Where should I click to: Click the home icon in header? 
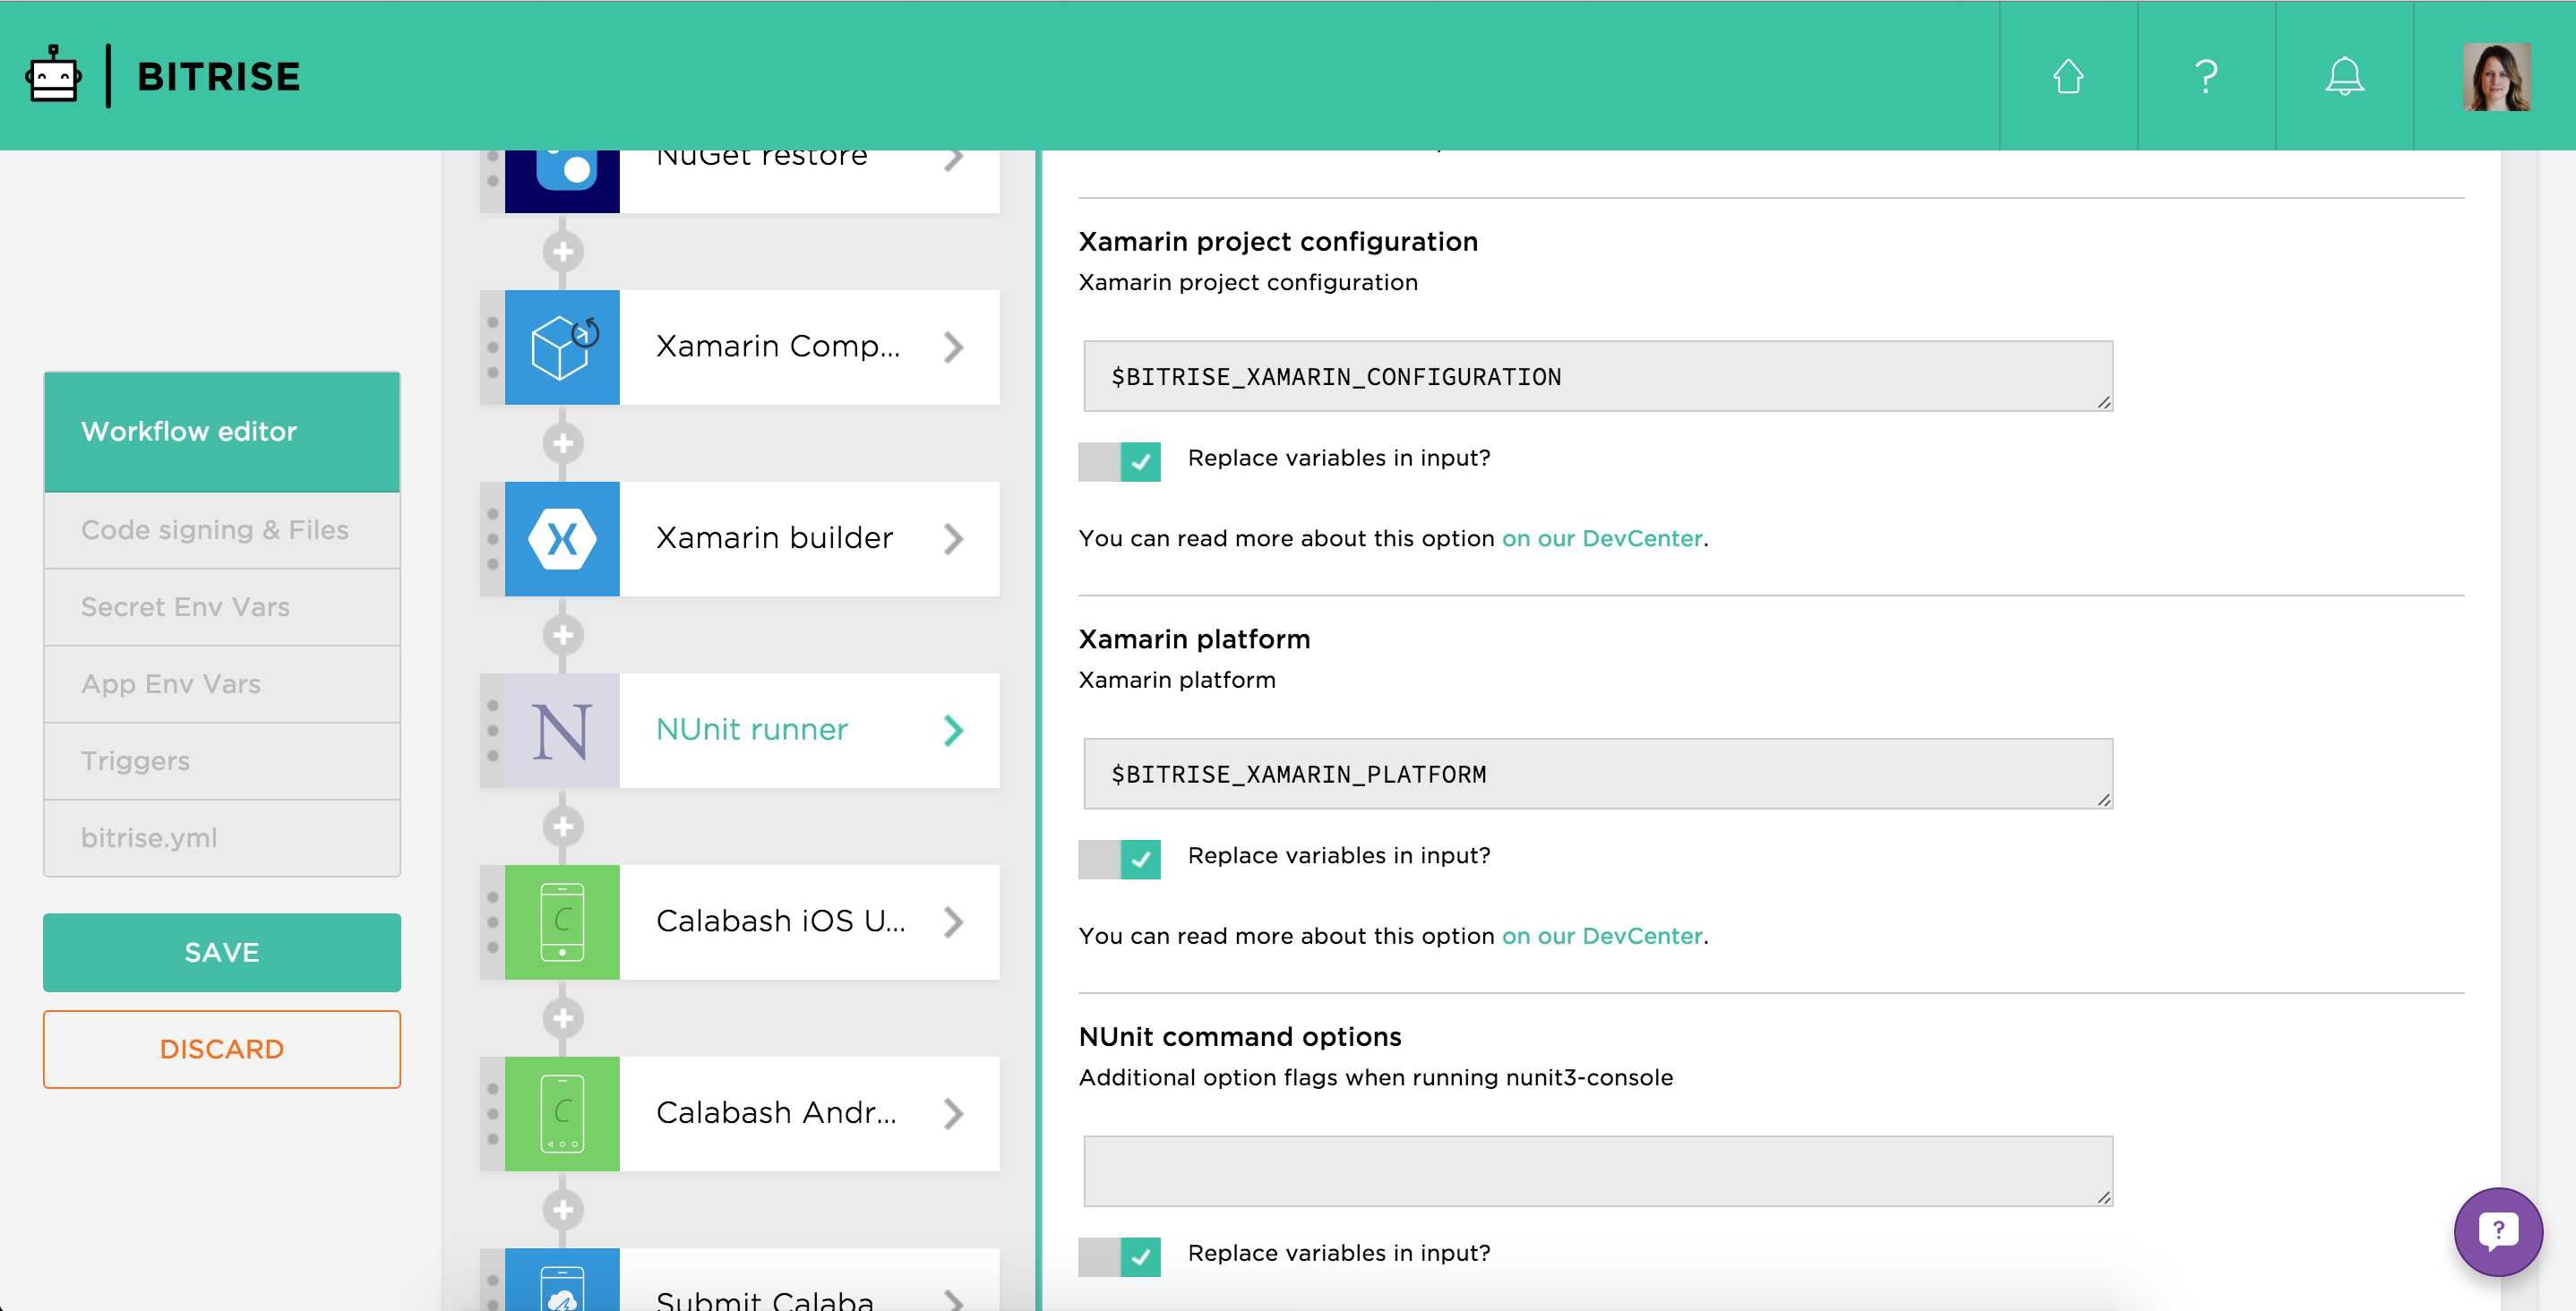[2068, 76]
